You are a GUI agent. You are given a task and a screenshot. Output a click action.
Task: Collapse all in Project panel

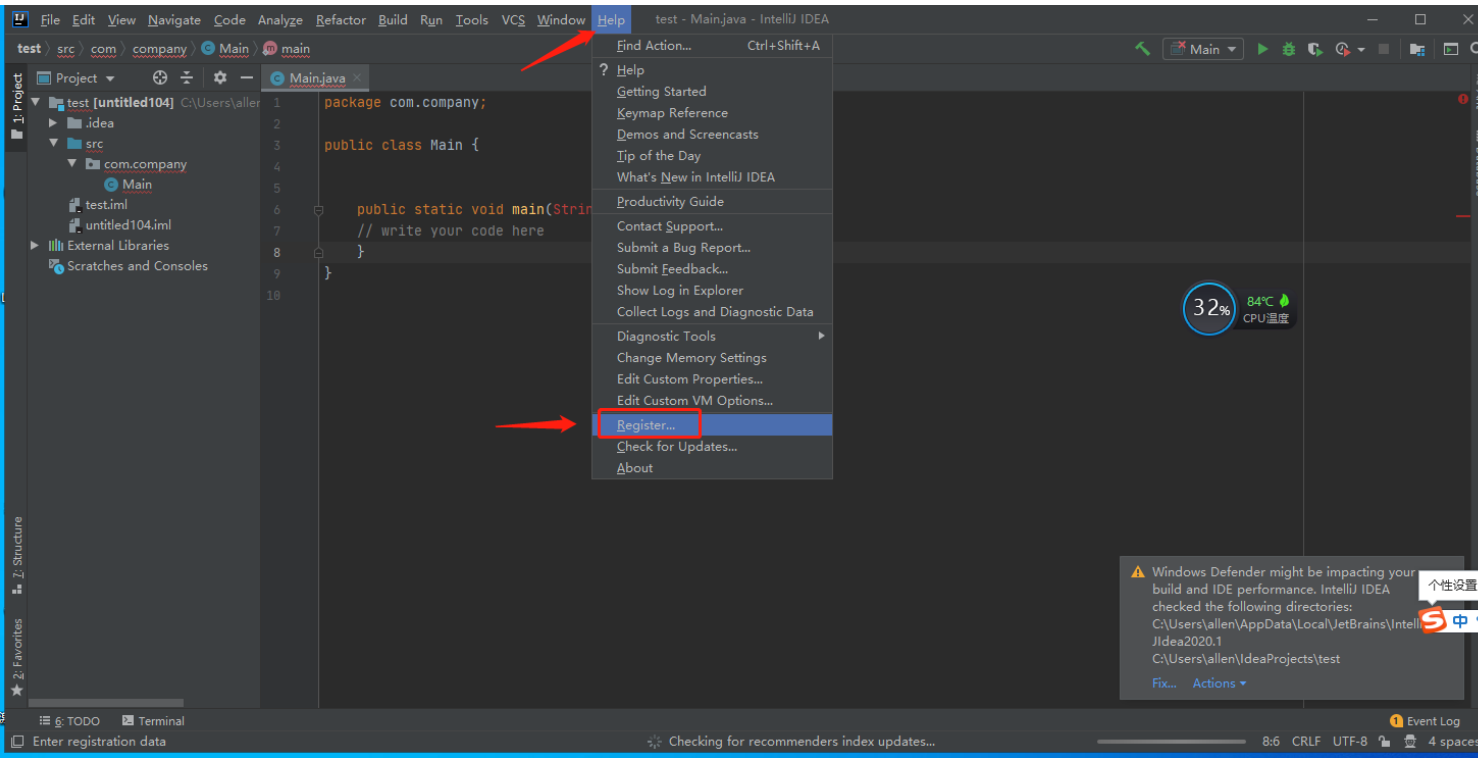pos(186,78)
